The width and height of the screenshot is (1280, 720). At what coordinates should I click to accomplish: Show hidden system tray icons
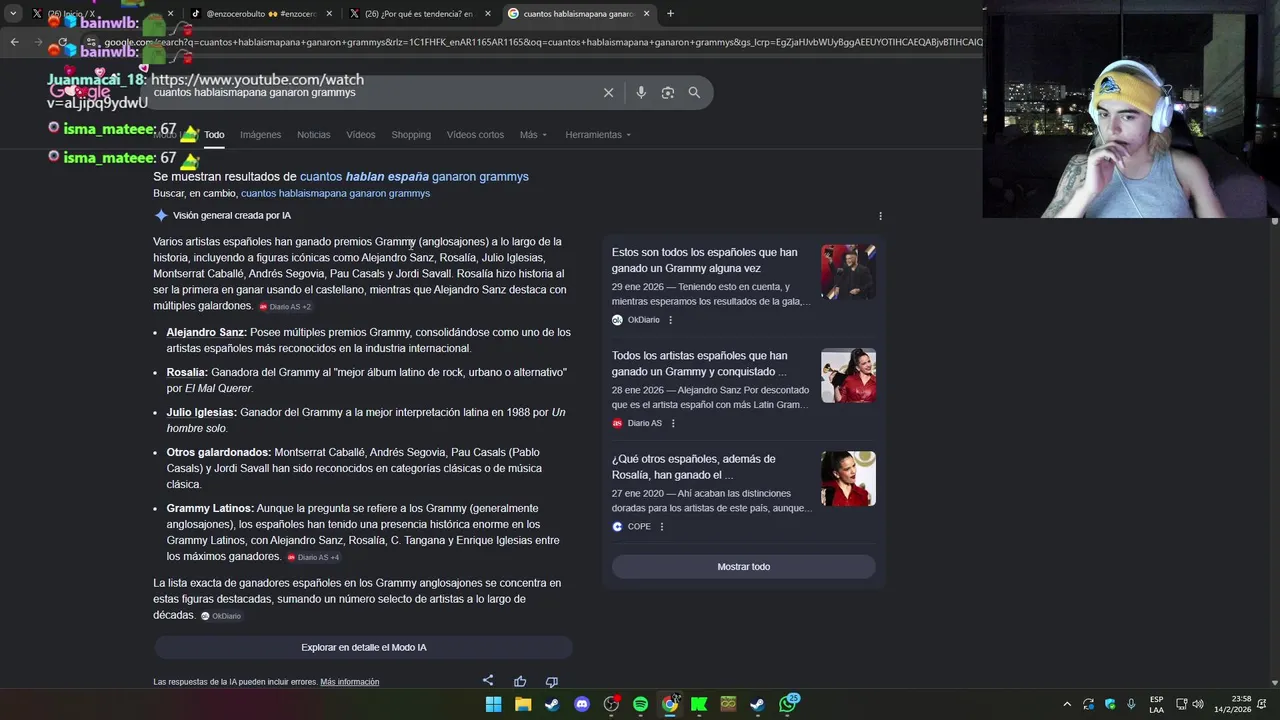click(x=1067, y=704)
